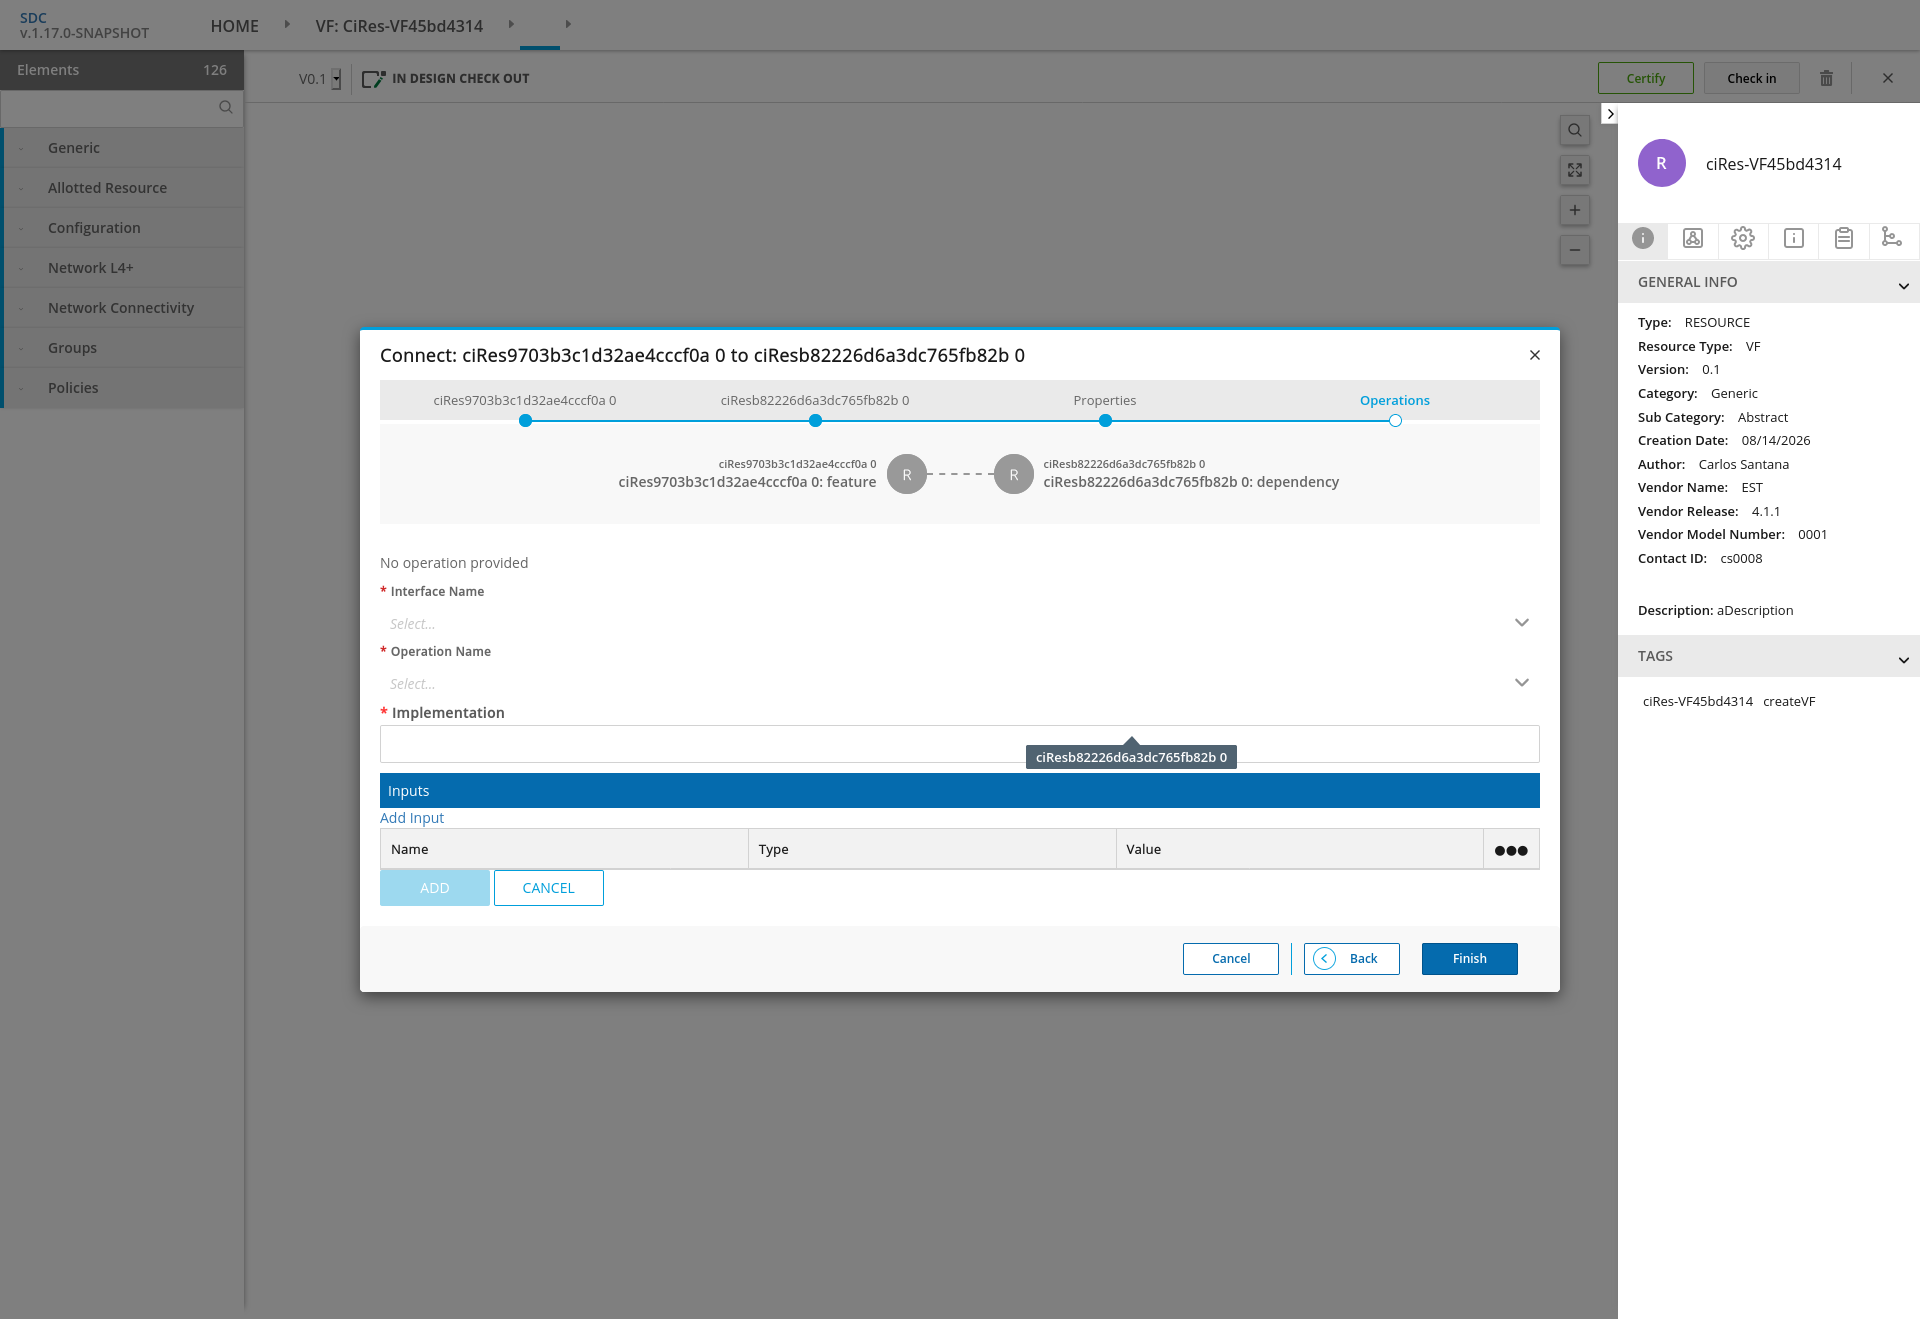Expand the Allotted Resource category
This screenshot has height=1319, width=1920.
click(124, 188)
